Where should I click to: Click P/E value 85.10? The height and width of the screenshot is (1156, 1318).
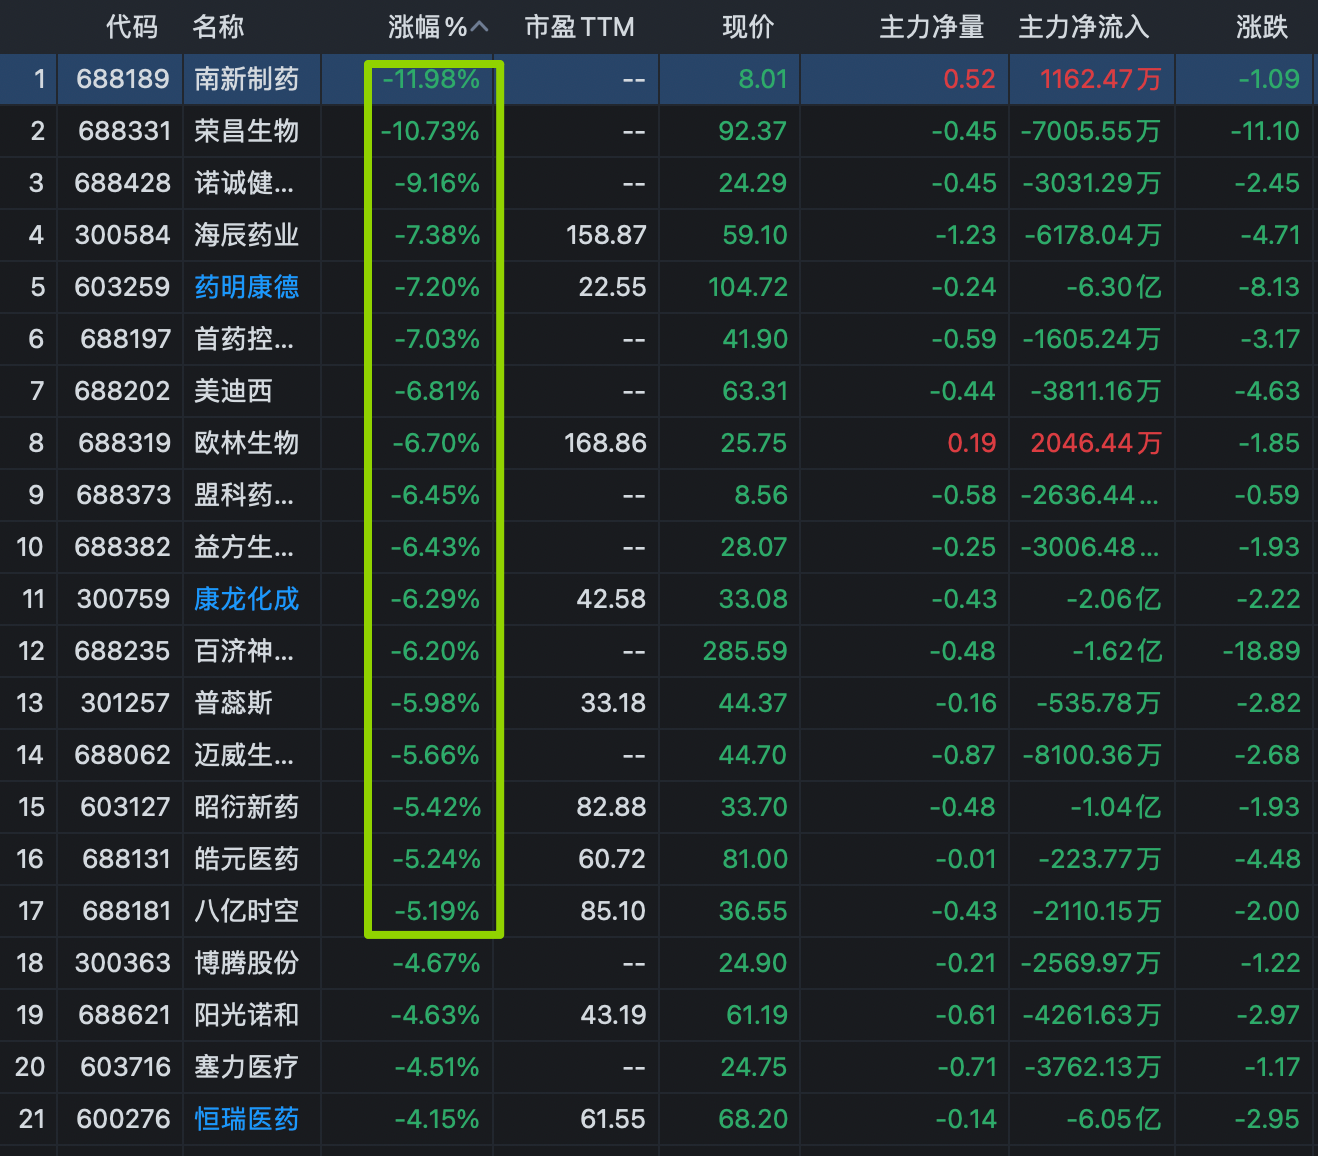point(613,911)
